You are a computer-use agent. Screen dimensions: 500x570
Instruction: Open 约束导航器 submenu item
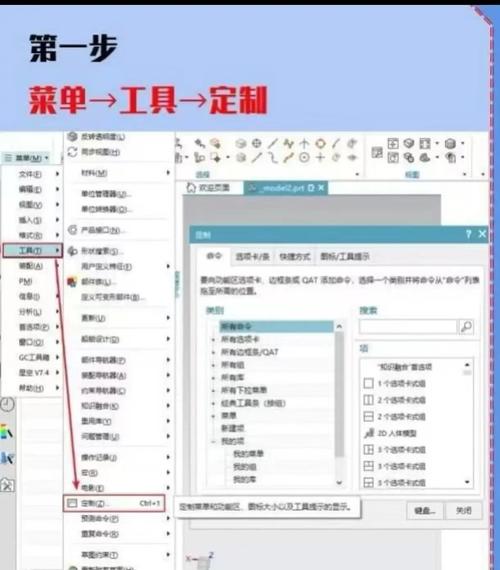[x=118, y=390]
